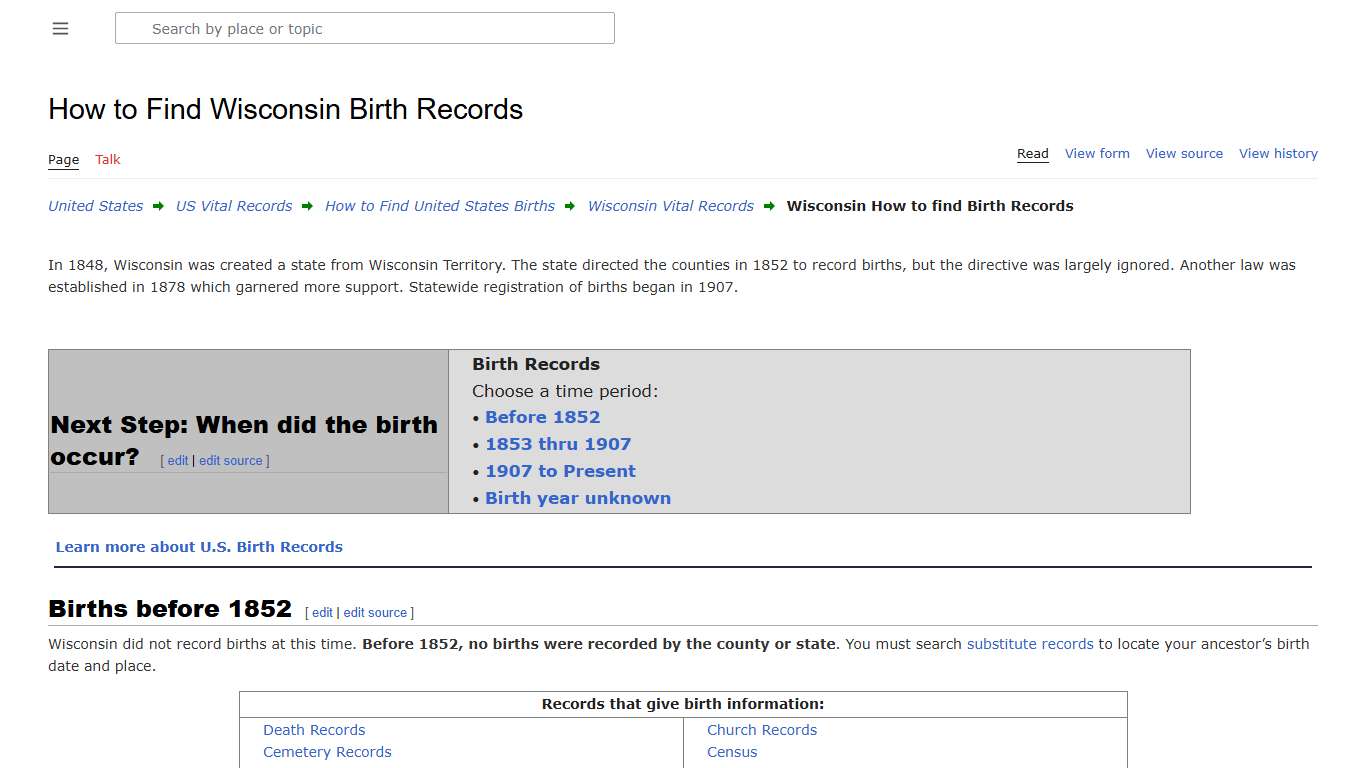
Task: Open Wisconsin Vital Records breadcrumb link
Action: [x=670, y=206]
